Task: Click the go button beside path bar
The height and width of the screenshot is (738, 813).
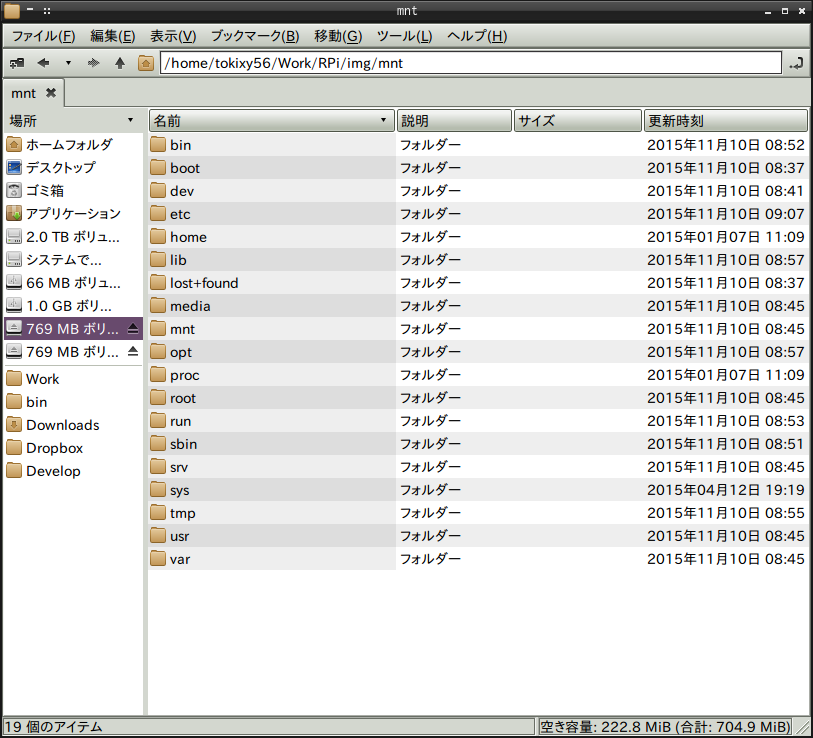Action: (796, 63)
